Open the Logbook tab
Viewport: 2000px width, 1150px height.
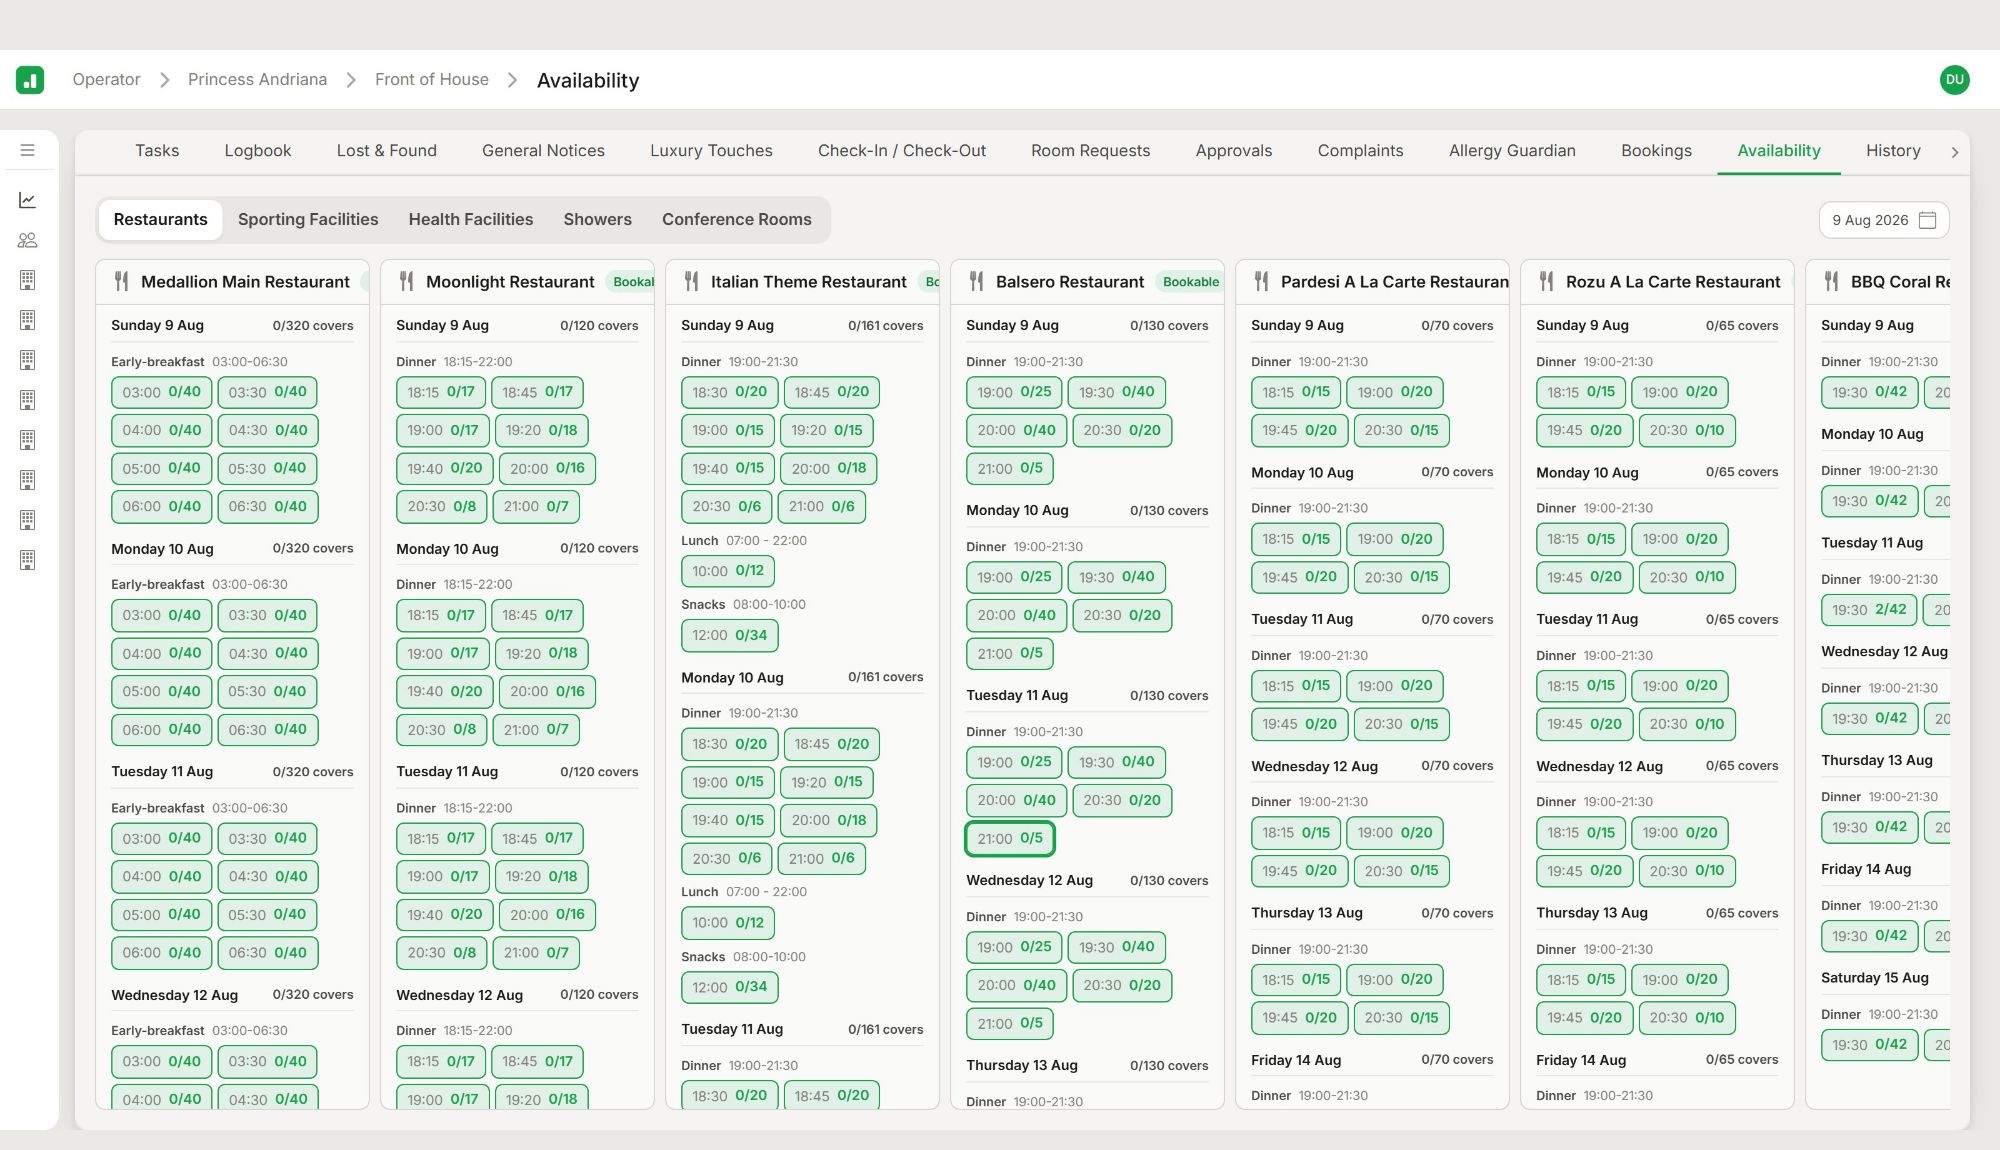click(x=257, y=151)
